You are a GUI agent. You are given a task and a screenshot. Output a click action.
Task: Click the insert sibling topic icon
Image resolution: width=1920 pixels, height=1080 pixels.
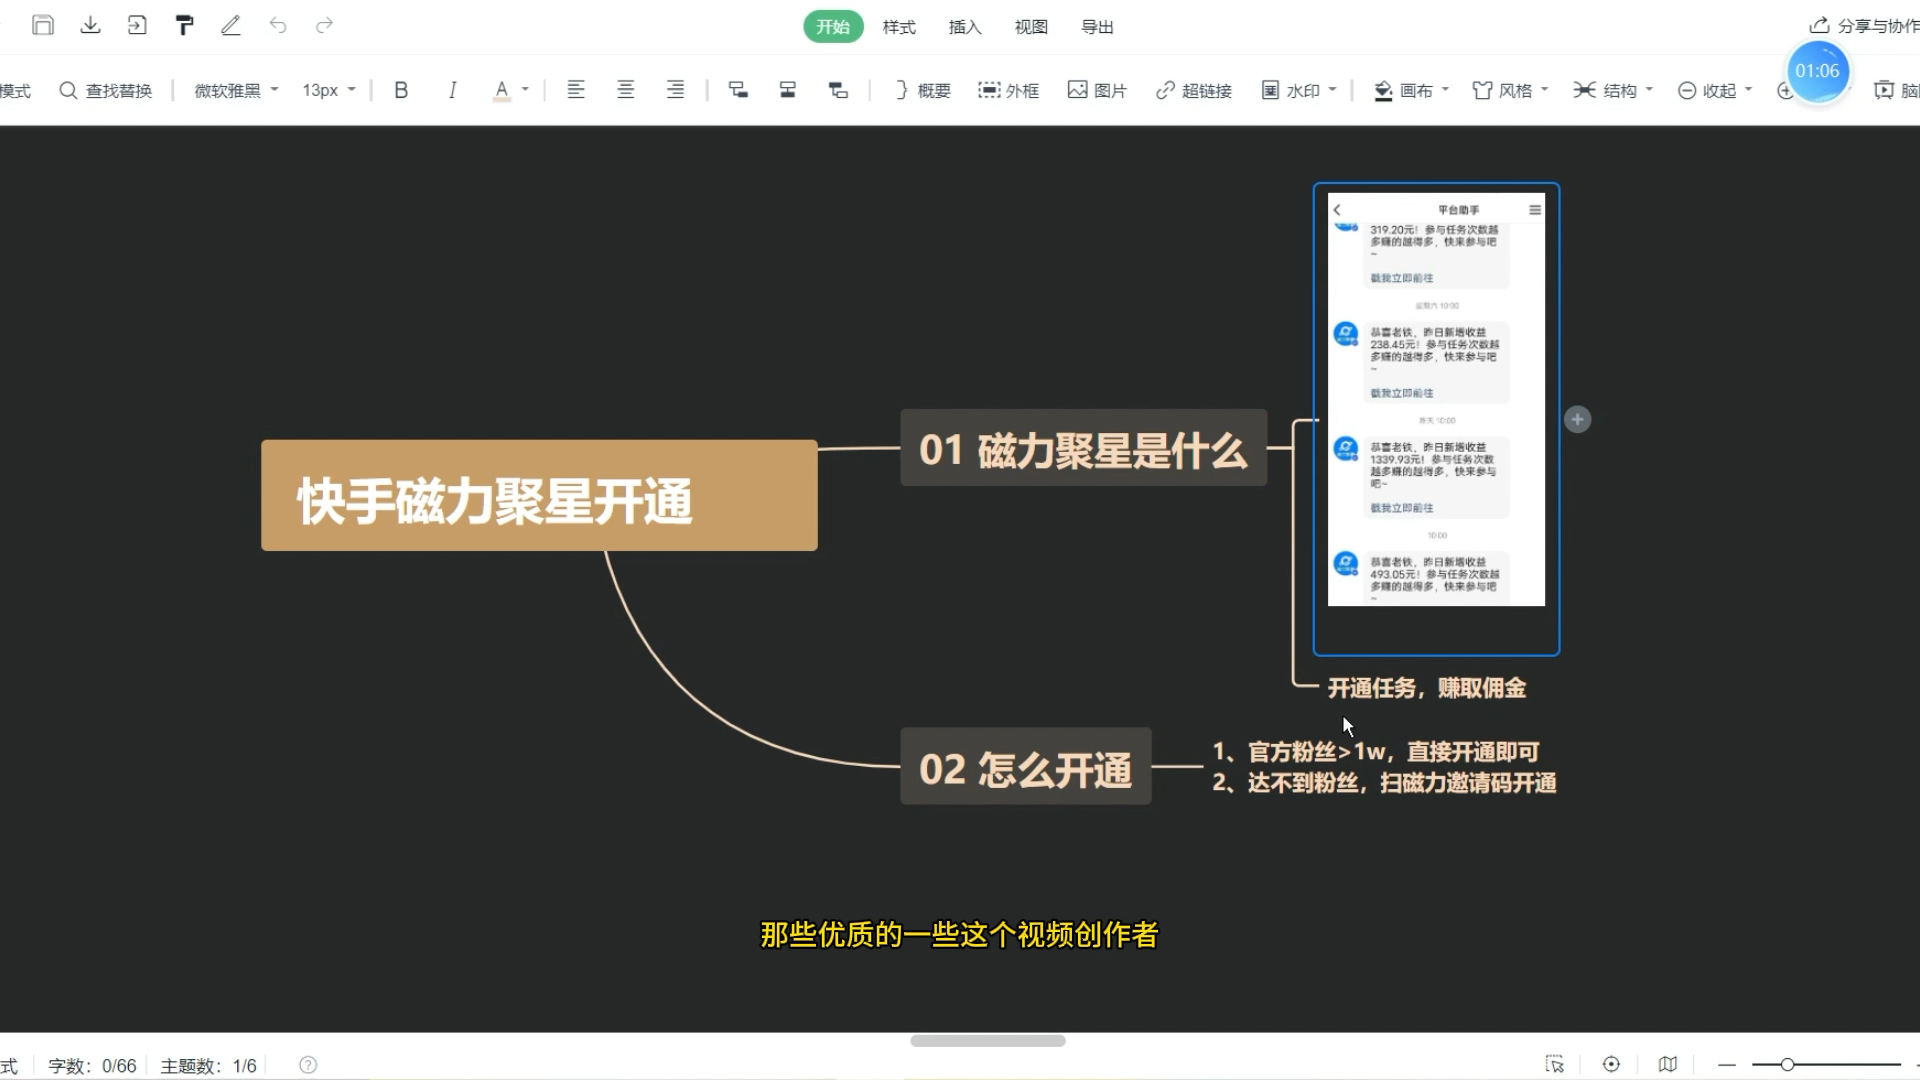coord(787,90)
